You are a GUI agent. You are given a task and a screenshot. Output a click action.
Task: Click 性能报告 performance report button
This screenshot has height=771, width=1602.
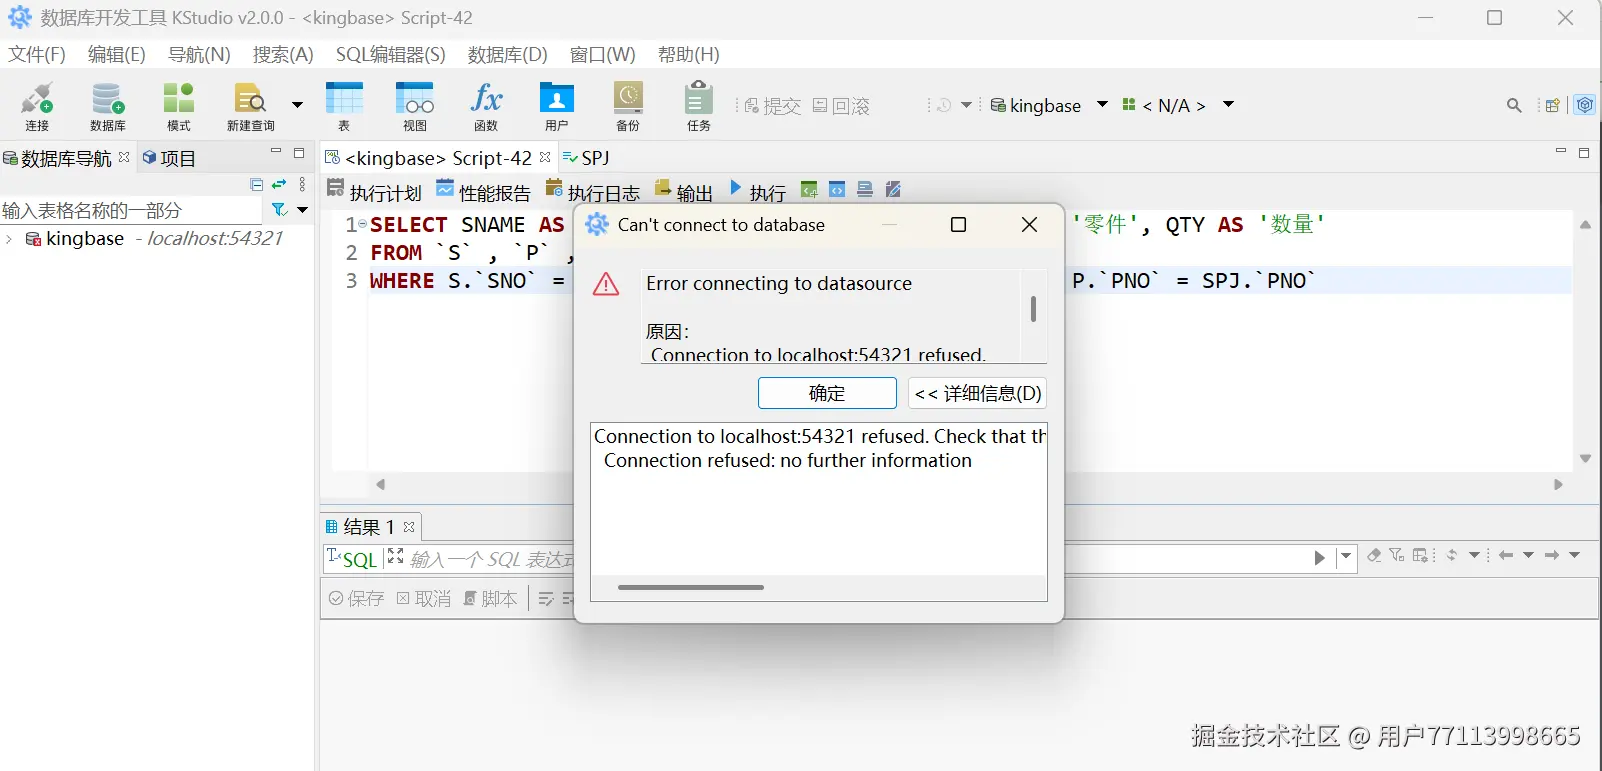tap(484, 191)
